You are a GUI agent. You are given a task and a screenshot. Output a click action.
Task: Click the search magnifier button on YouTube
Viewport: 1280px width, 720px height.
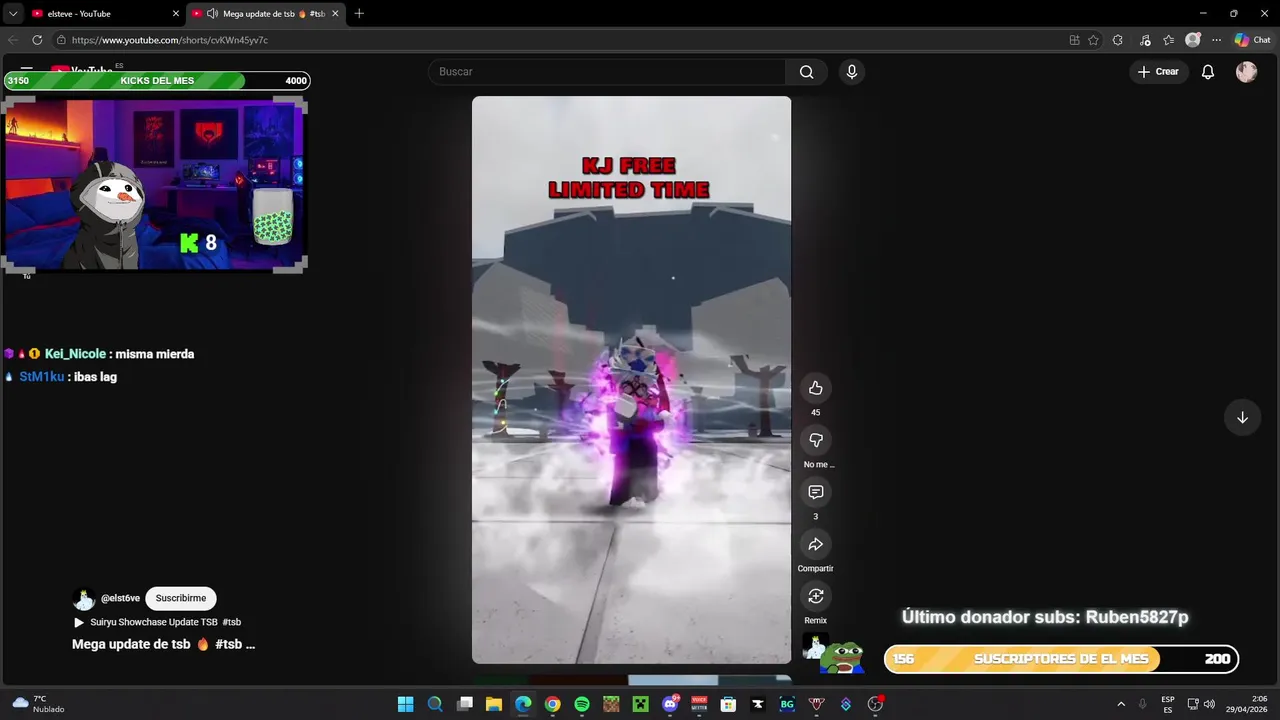(807, 72)
